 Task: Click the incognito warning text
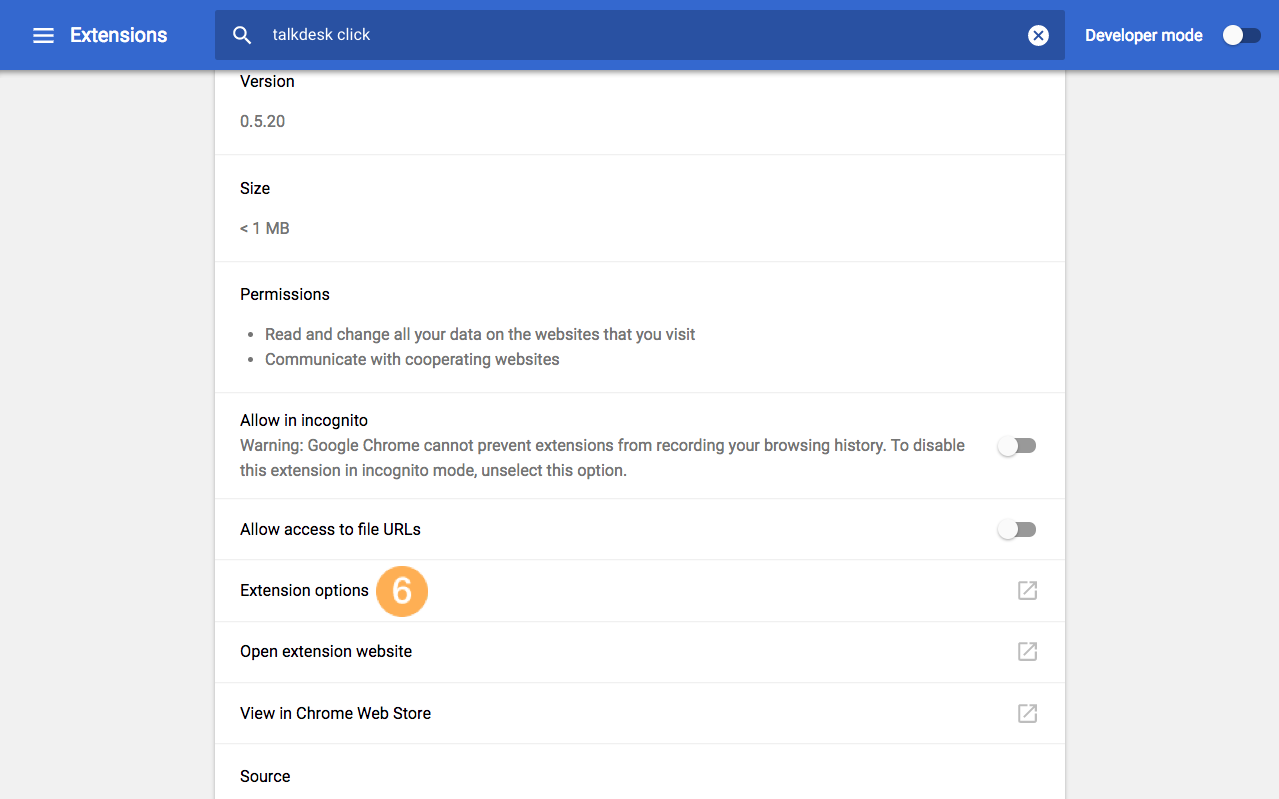[x=602, y=458]
